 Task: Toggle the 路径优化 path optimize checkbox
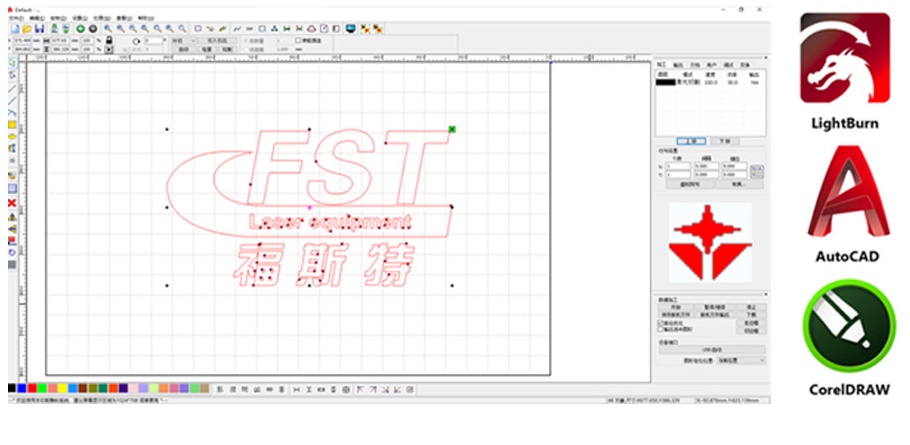tap(660, 323)
